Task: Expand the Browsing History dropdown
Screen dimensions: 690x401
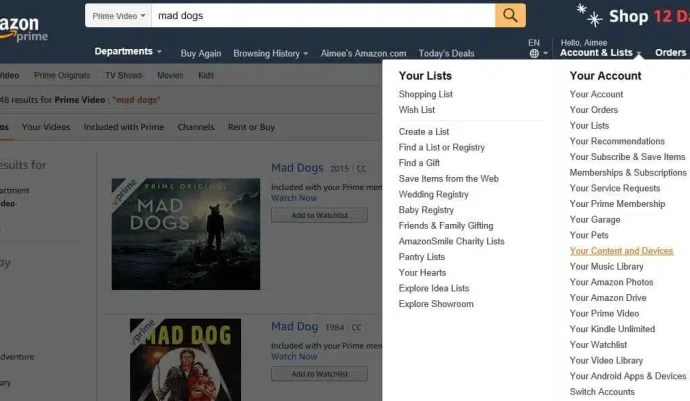Action: [x=271, y=53]
